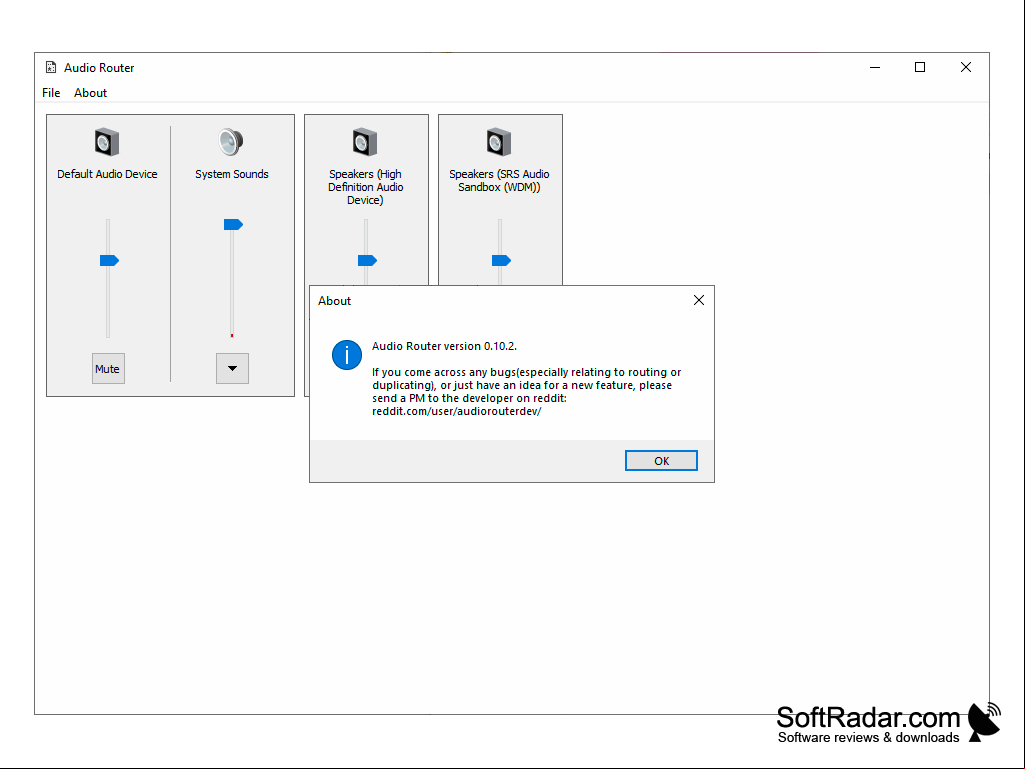
Task: Confirm the About dialog with OK
Action: (x=661, y=460)
